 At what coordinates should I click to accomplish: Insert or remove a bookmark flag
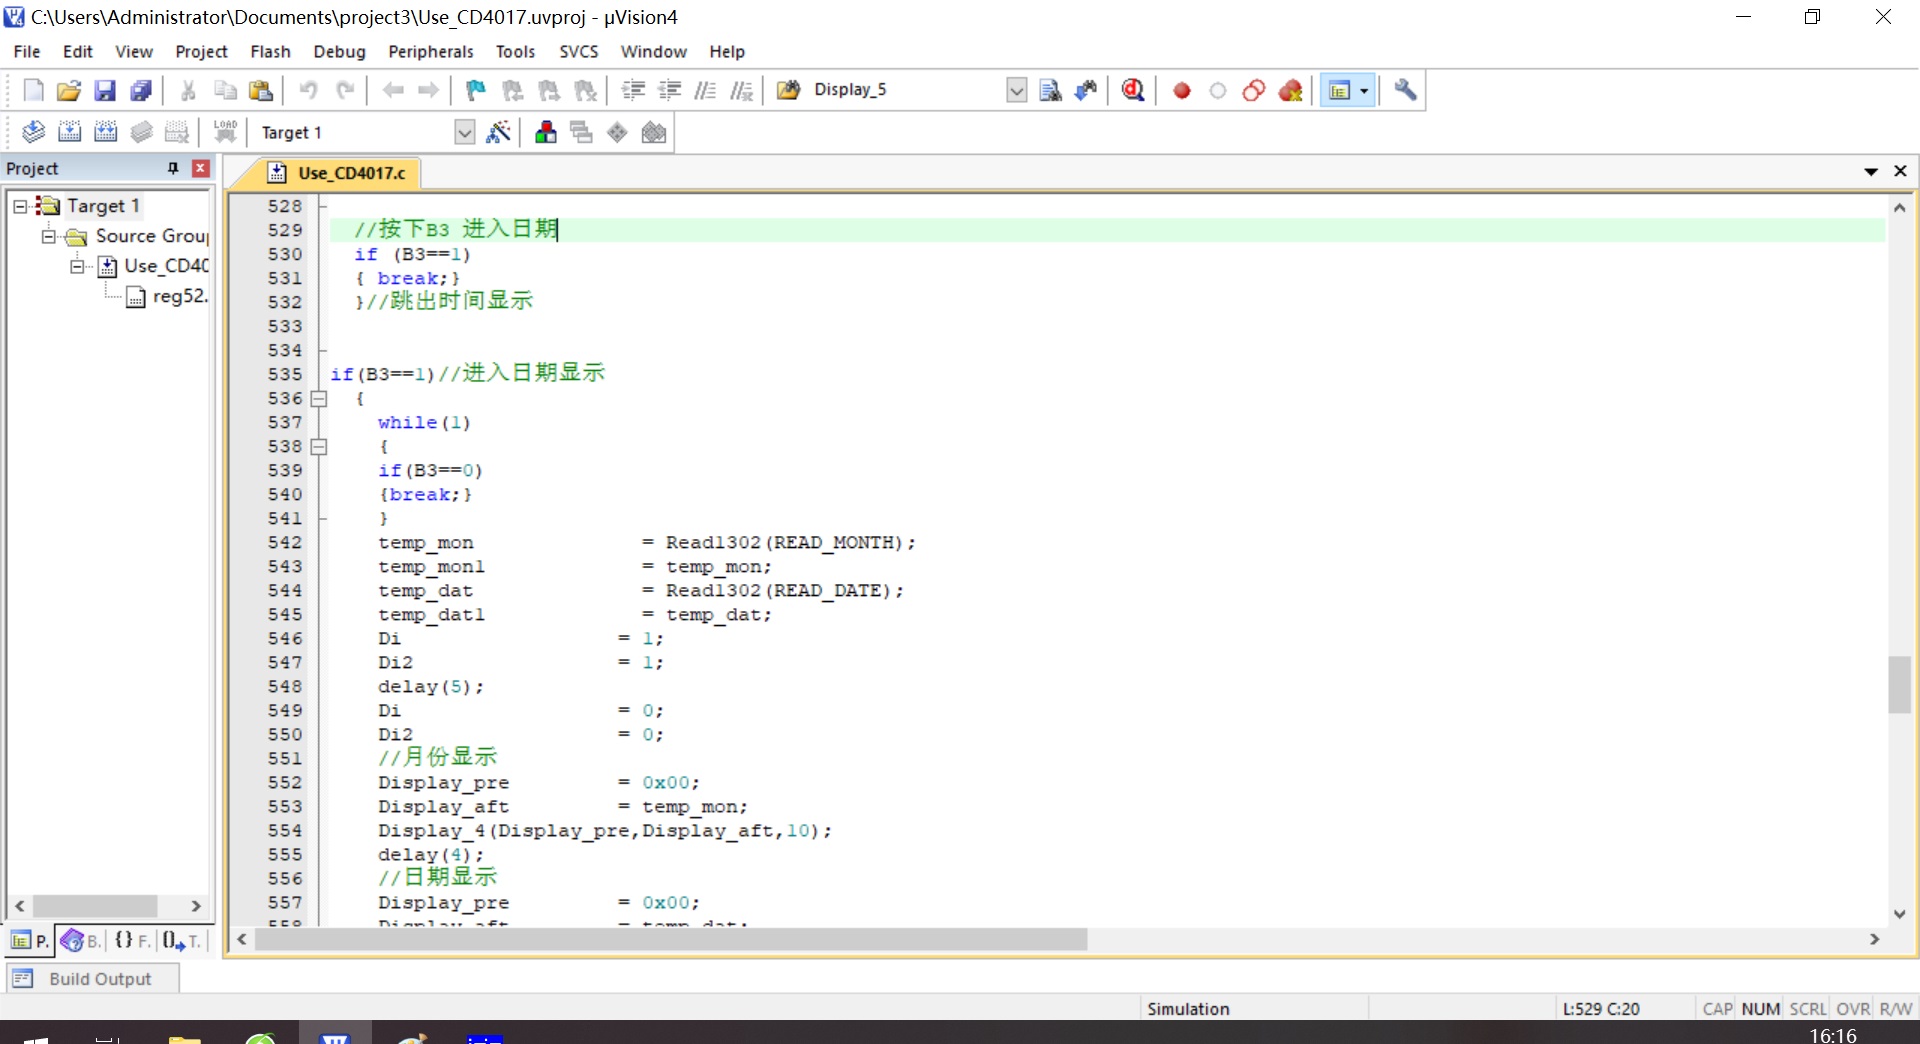476,90
